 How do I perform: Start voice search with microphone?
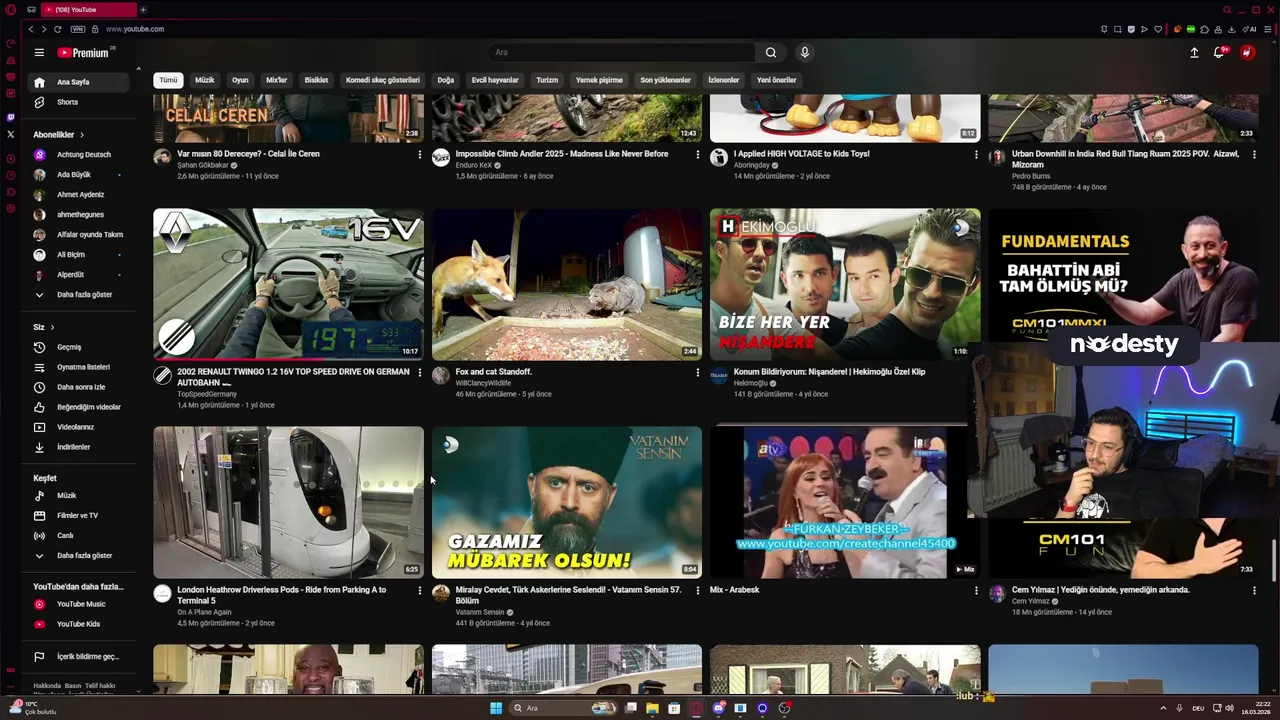point(804,53)
